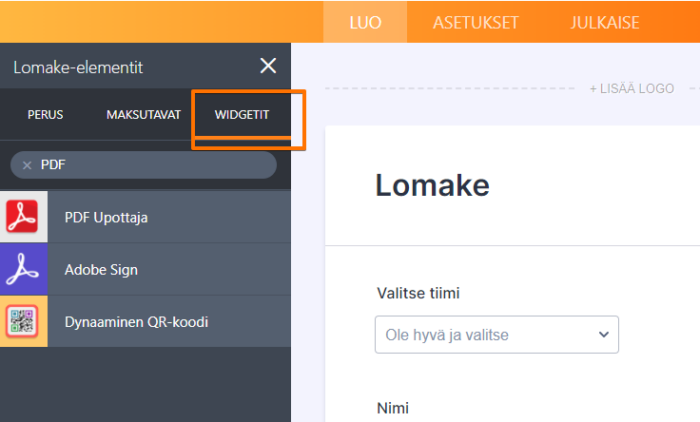Click the red PDF Upottaja widget icon
This screenshot has width=700, height=422.
point(23,217)
